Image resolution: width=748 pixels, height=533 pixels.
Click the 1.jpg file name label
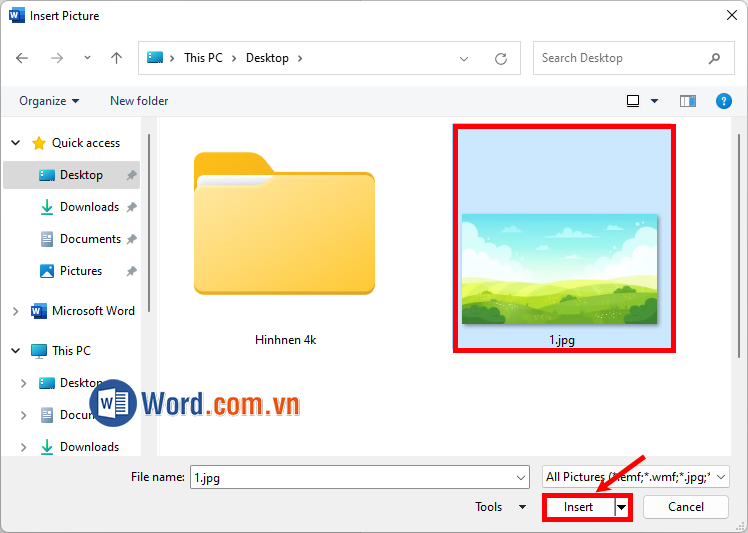click(x=562, y=340)
